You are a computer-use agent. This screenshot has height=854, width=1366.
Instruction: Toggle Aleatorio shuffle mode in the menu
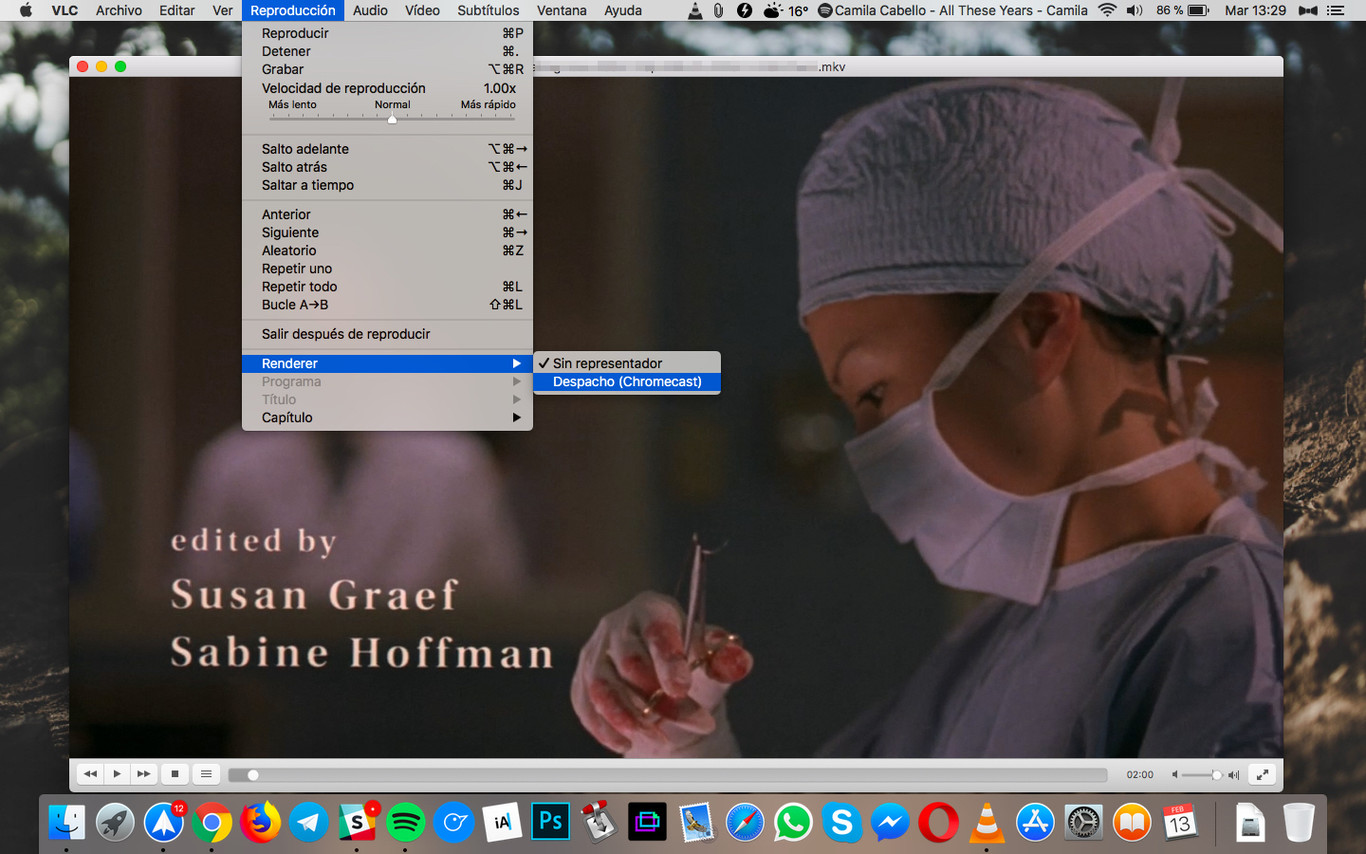(289, 251)
